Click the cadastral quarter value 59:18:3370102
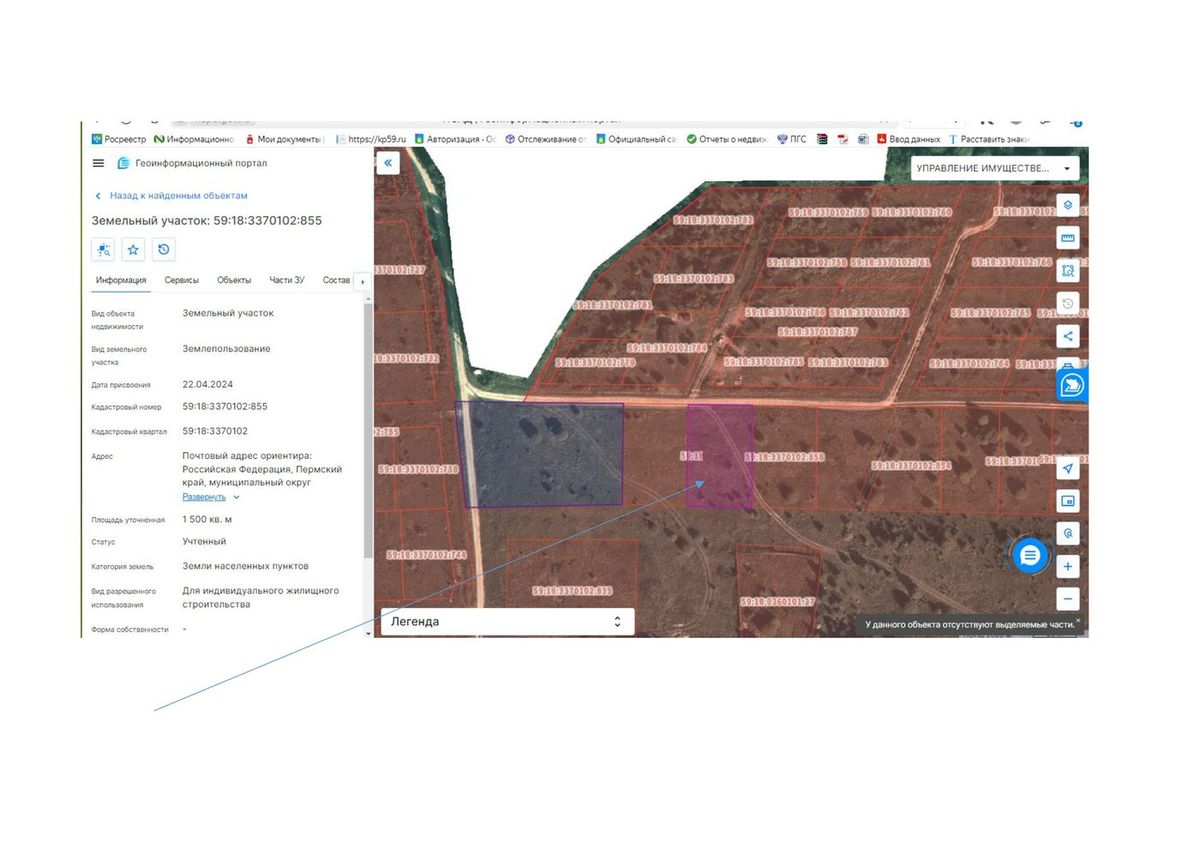This screenshot has width=1200, height=849. [x=215, y=431]
